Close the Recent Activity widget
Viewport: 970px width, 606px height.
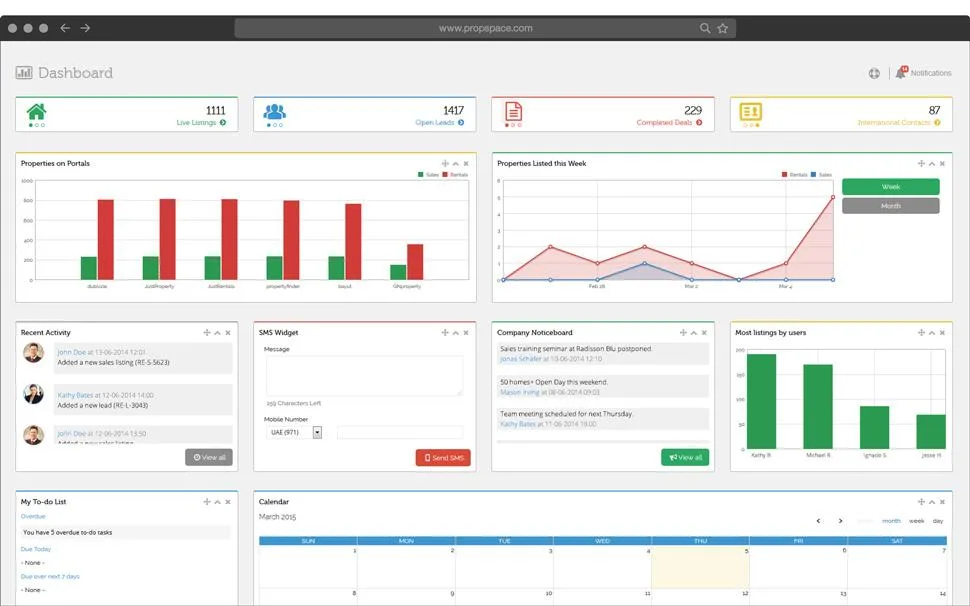(x=228, y=333)
